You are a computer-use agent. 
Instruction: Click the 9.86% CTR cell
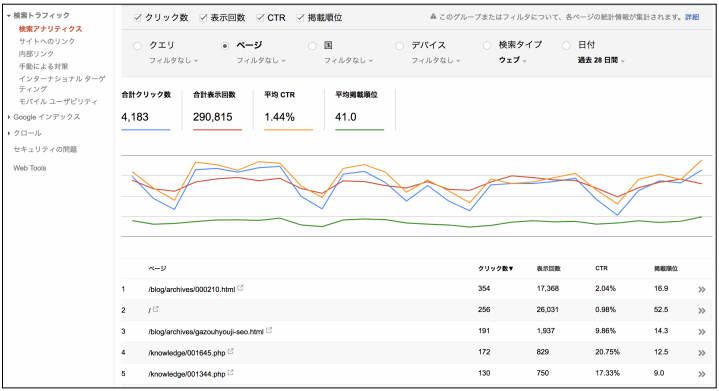pyautogui.click(x=605, y=330)
